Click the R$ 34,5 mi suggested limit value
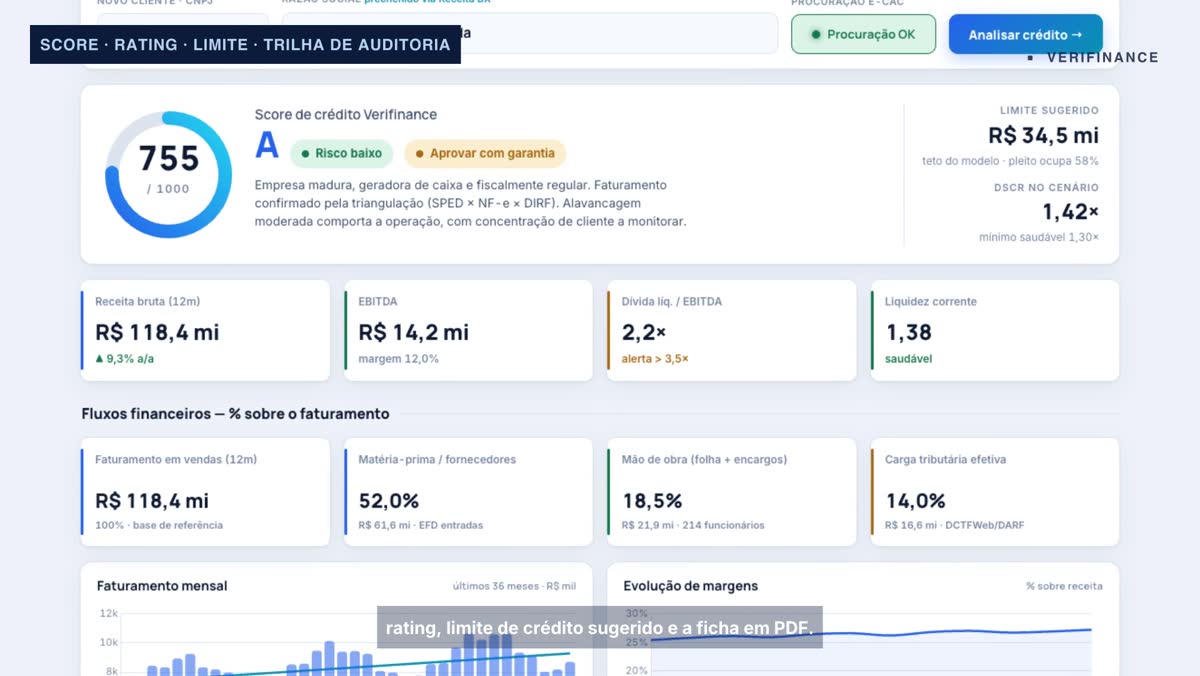 (x=1043, y=135)
